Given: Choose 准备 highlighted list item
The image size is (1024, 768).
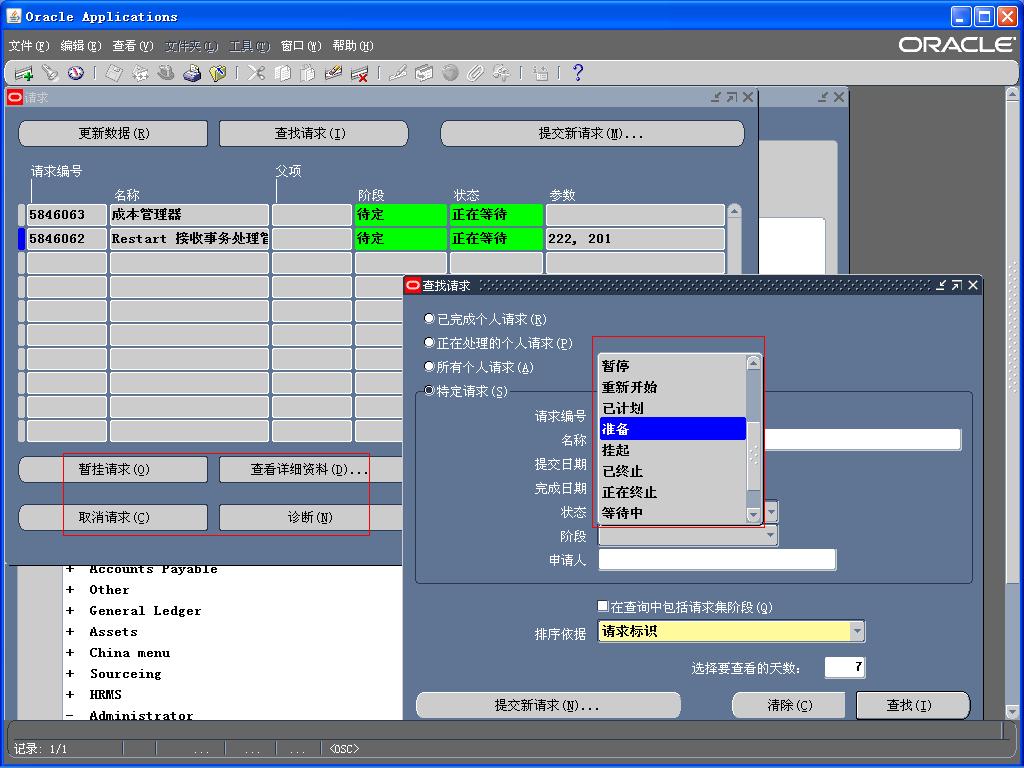Looking at the screenshot, I should click(673, 429).
